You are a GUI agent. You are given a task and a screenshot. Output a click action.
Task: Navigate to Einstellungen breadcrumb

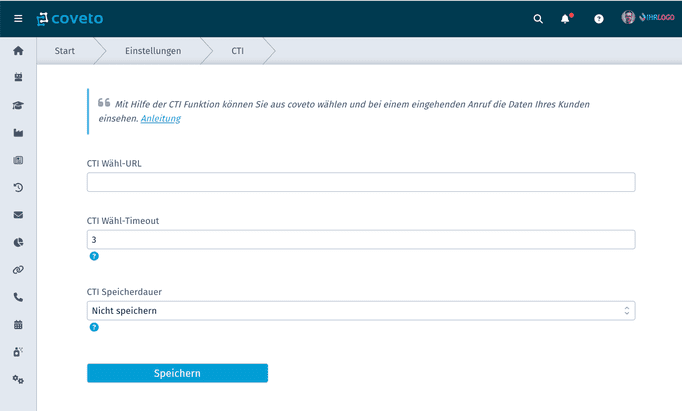pyautogui.click(x=153, y=51)
